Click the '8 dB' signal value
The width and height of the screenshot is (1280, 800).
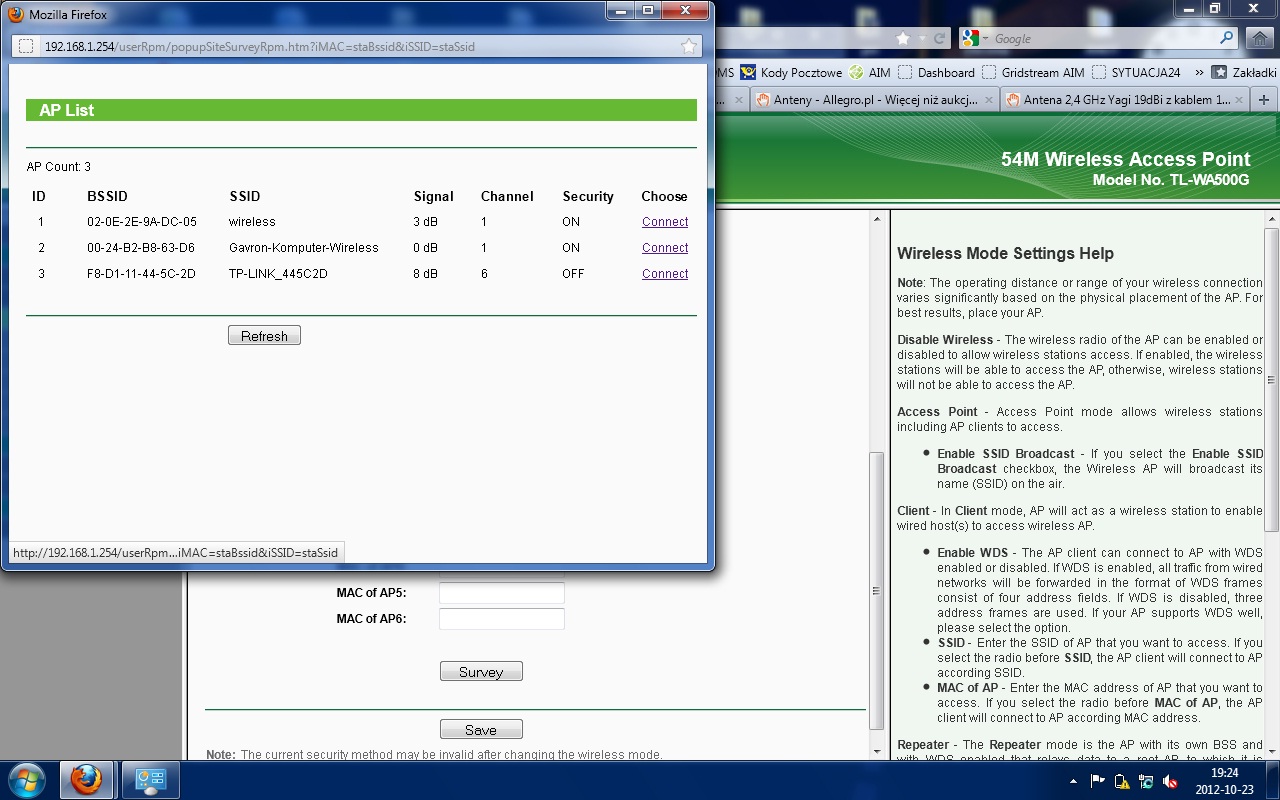[x=426, y=274]
